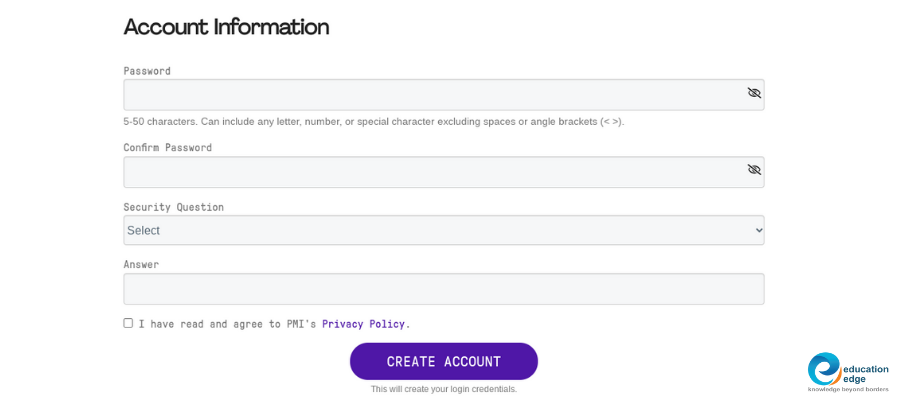Check the Privacy Policy agreement checkbox
The image size is (900, 400).
click(x=128, y=323)
